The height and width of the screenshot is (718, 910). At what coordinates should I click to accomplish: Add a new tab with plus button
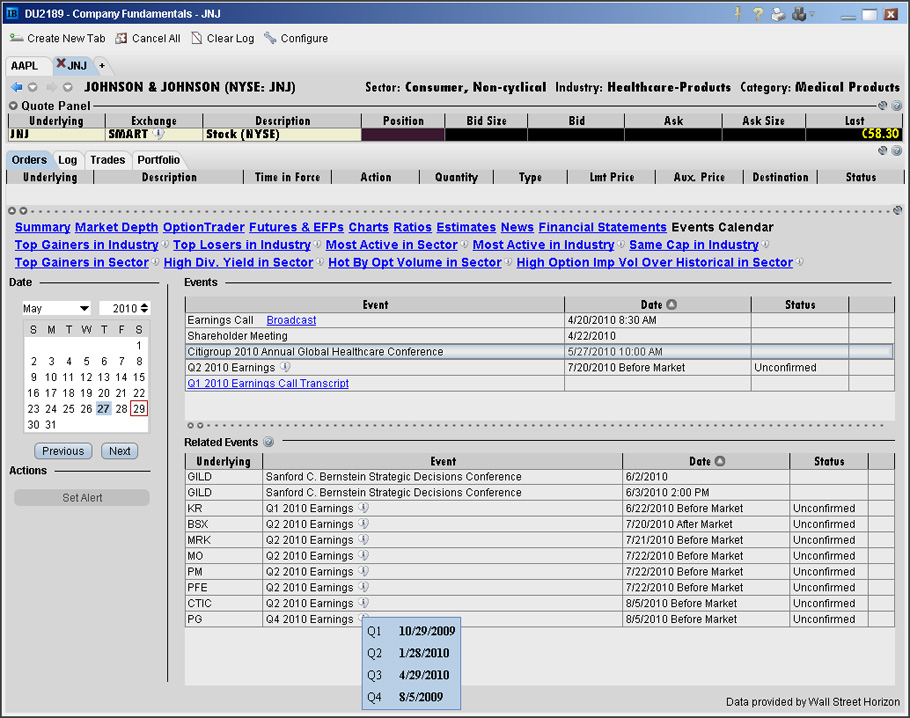102,66
